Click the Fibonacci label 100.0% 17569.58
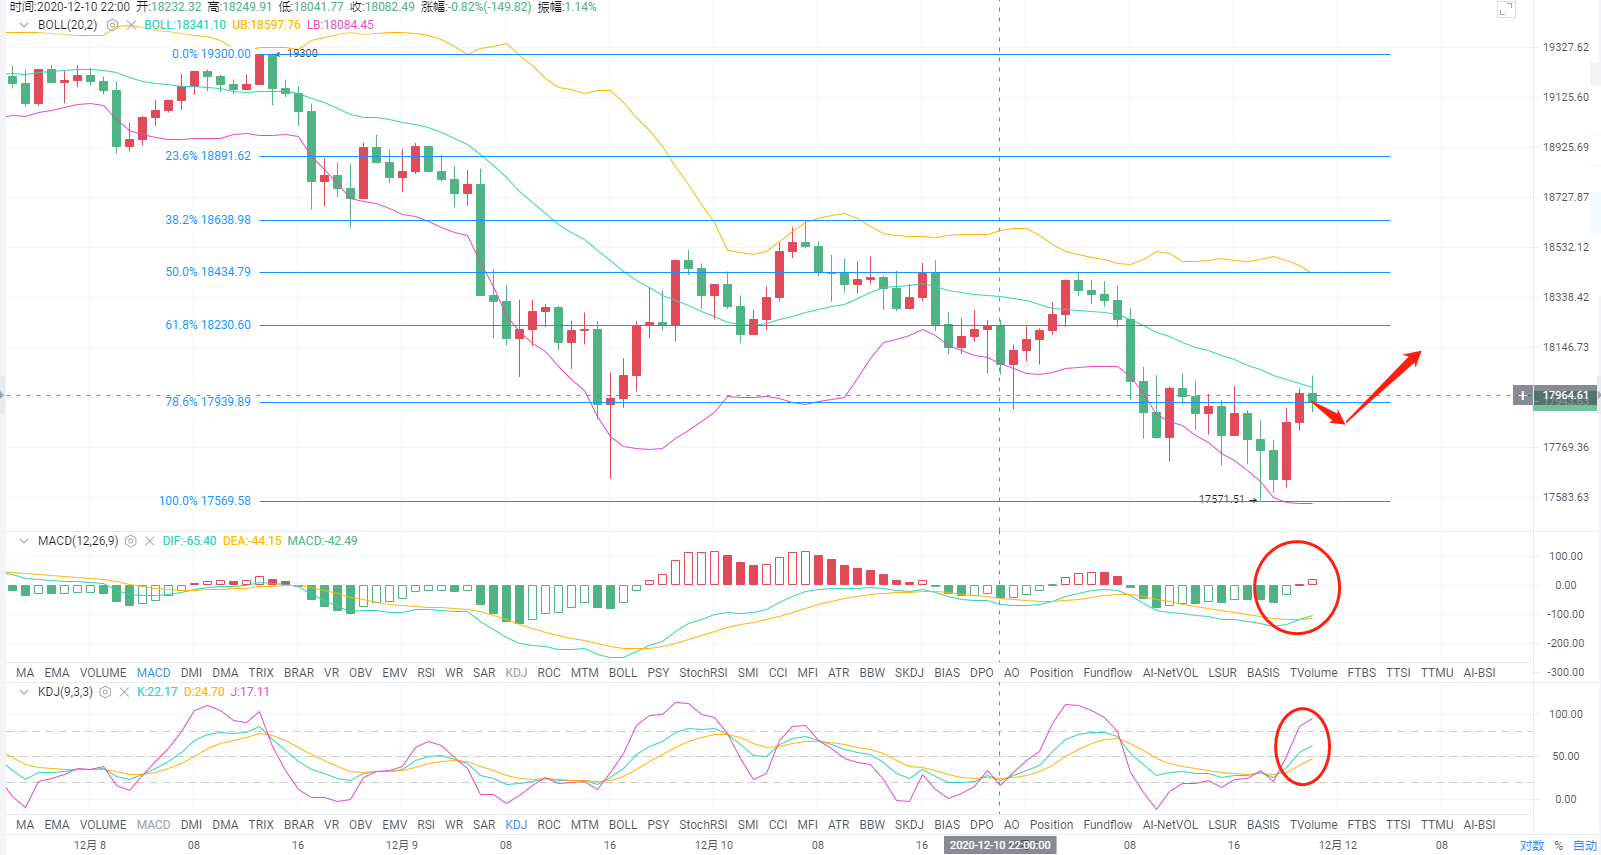 (205, 501)
